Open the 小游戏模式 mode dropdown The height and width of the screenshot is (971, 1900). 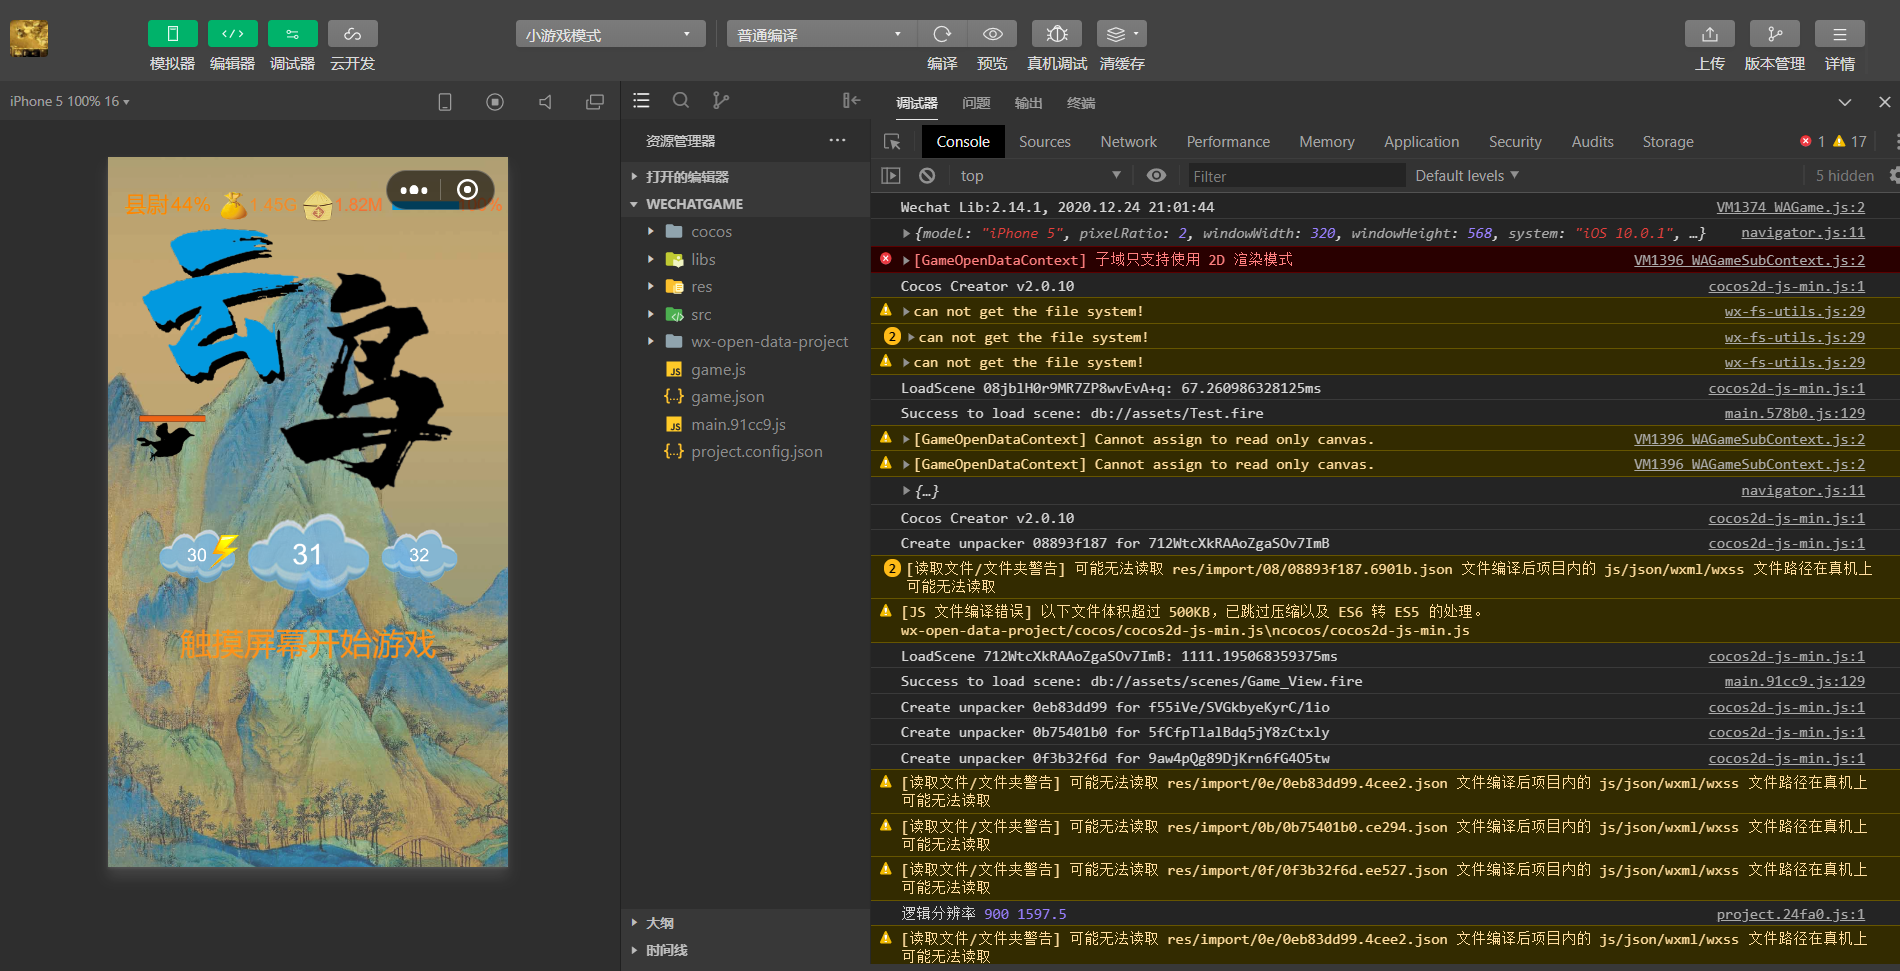610,35
